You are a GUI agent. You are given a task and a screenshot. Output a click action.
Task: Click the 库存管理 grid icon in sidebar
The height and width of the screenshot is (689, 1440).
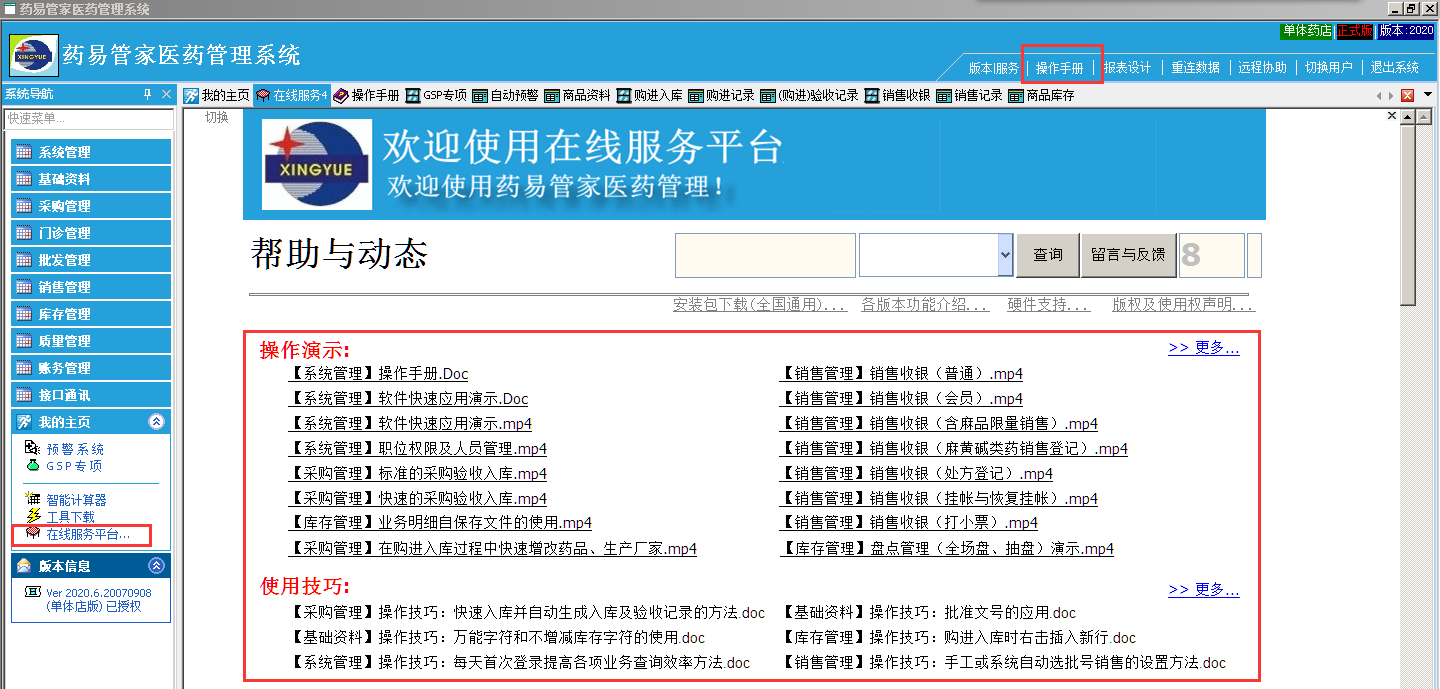tap(24, 315)
